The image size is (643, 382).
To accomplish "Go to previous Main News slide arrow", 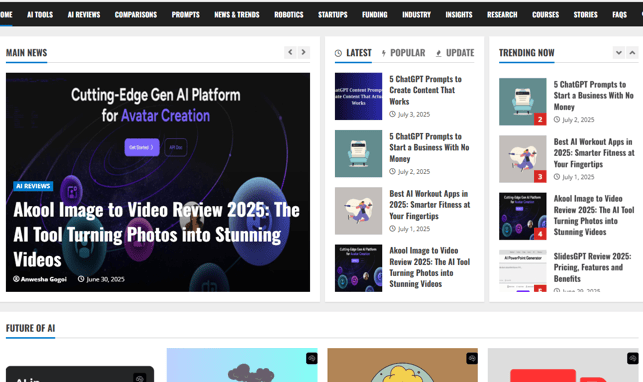I will click(x=290, y=52).
